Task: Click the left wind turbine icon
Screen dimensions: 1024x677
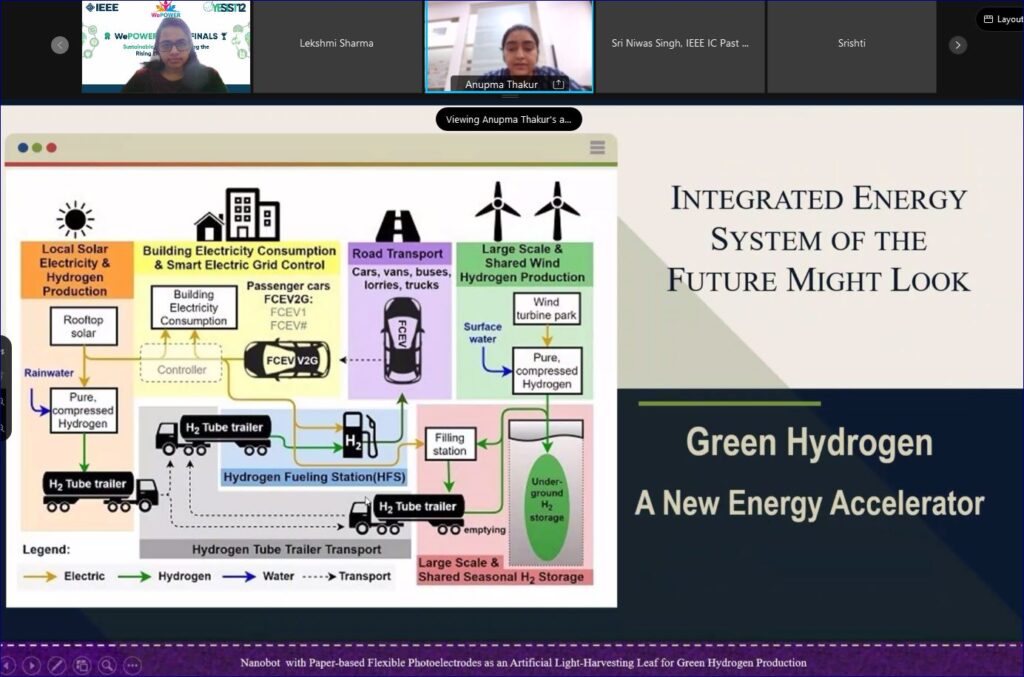Action: tap(498, 211)
